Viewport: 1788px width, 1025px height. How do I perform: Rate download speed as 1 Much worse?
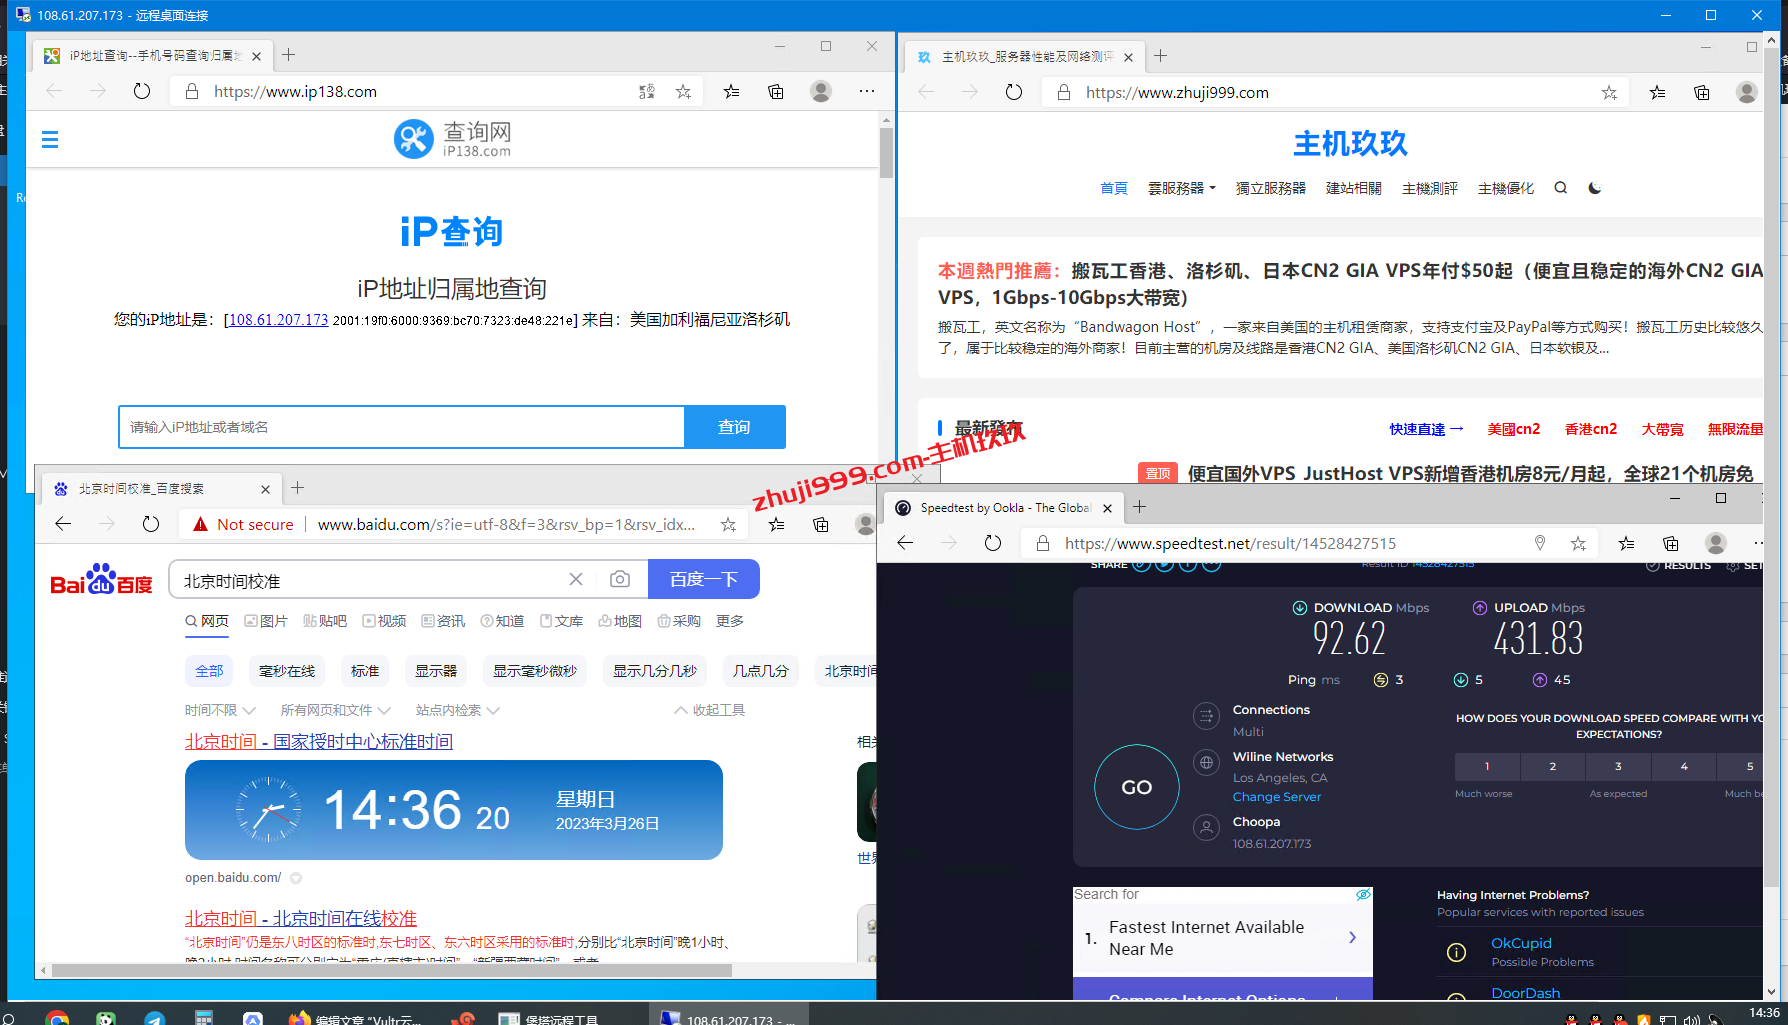(x=1487, y=767)
